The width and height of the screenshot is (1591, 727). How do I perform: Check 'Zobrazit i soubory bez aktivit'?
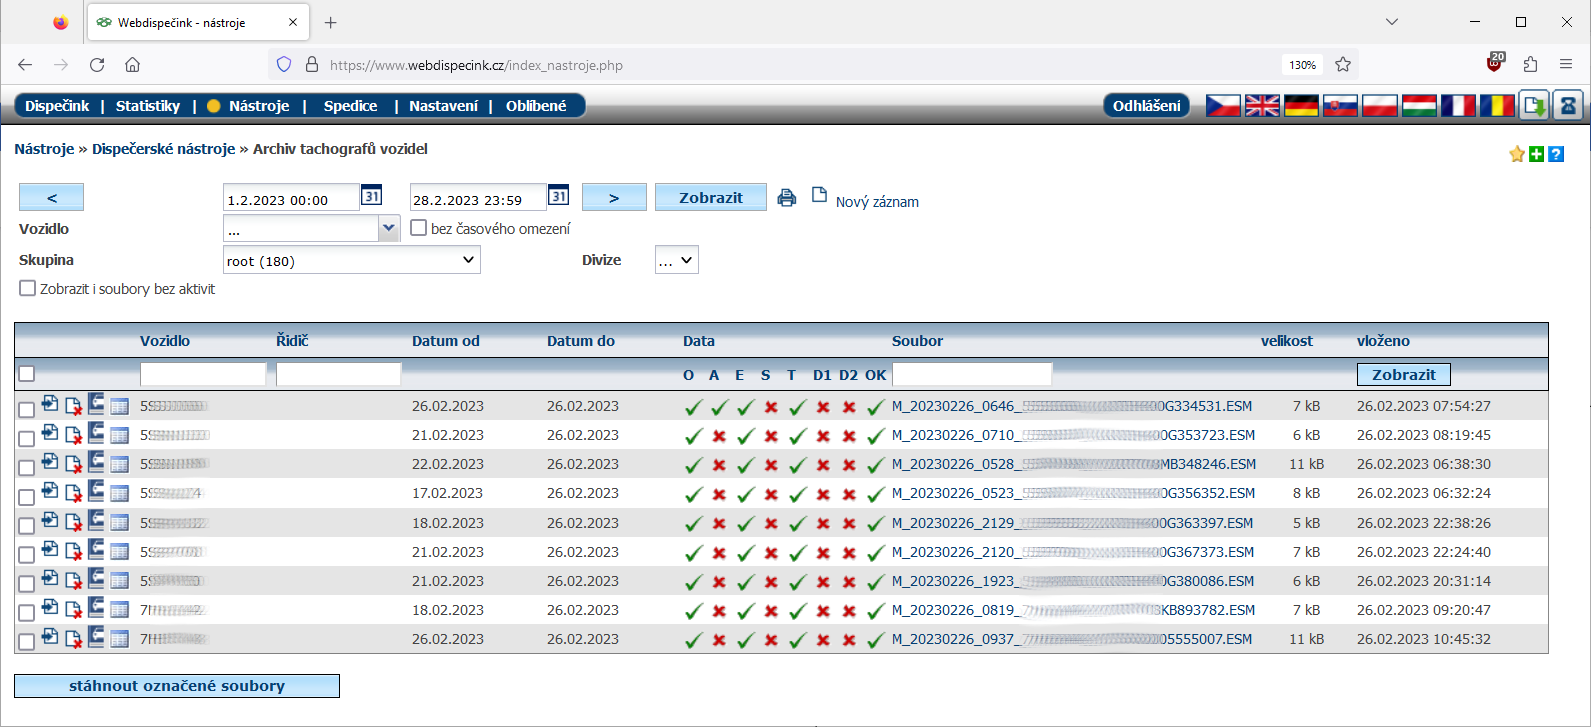[27, 288]
